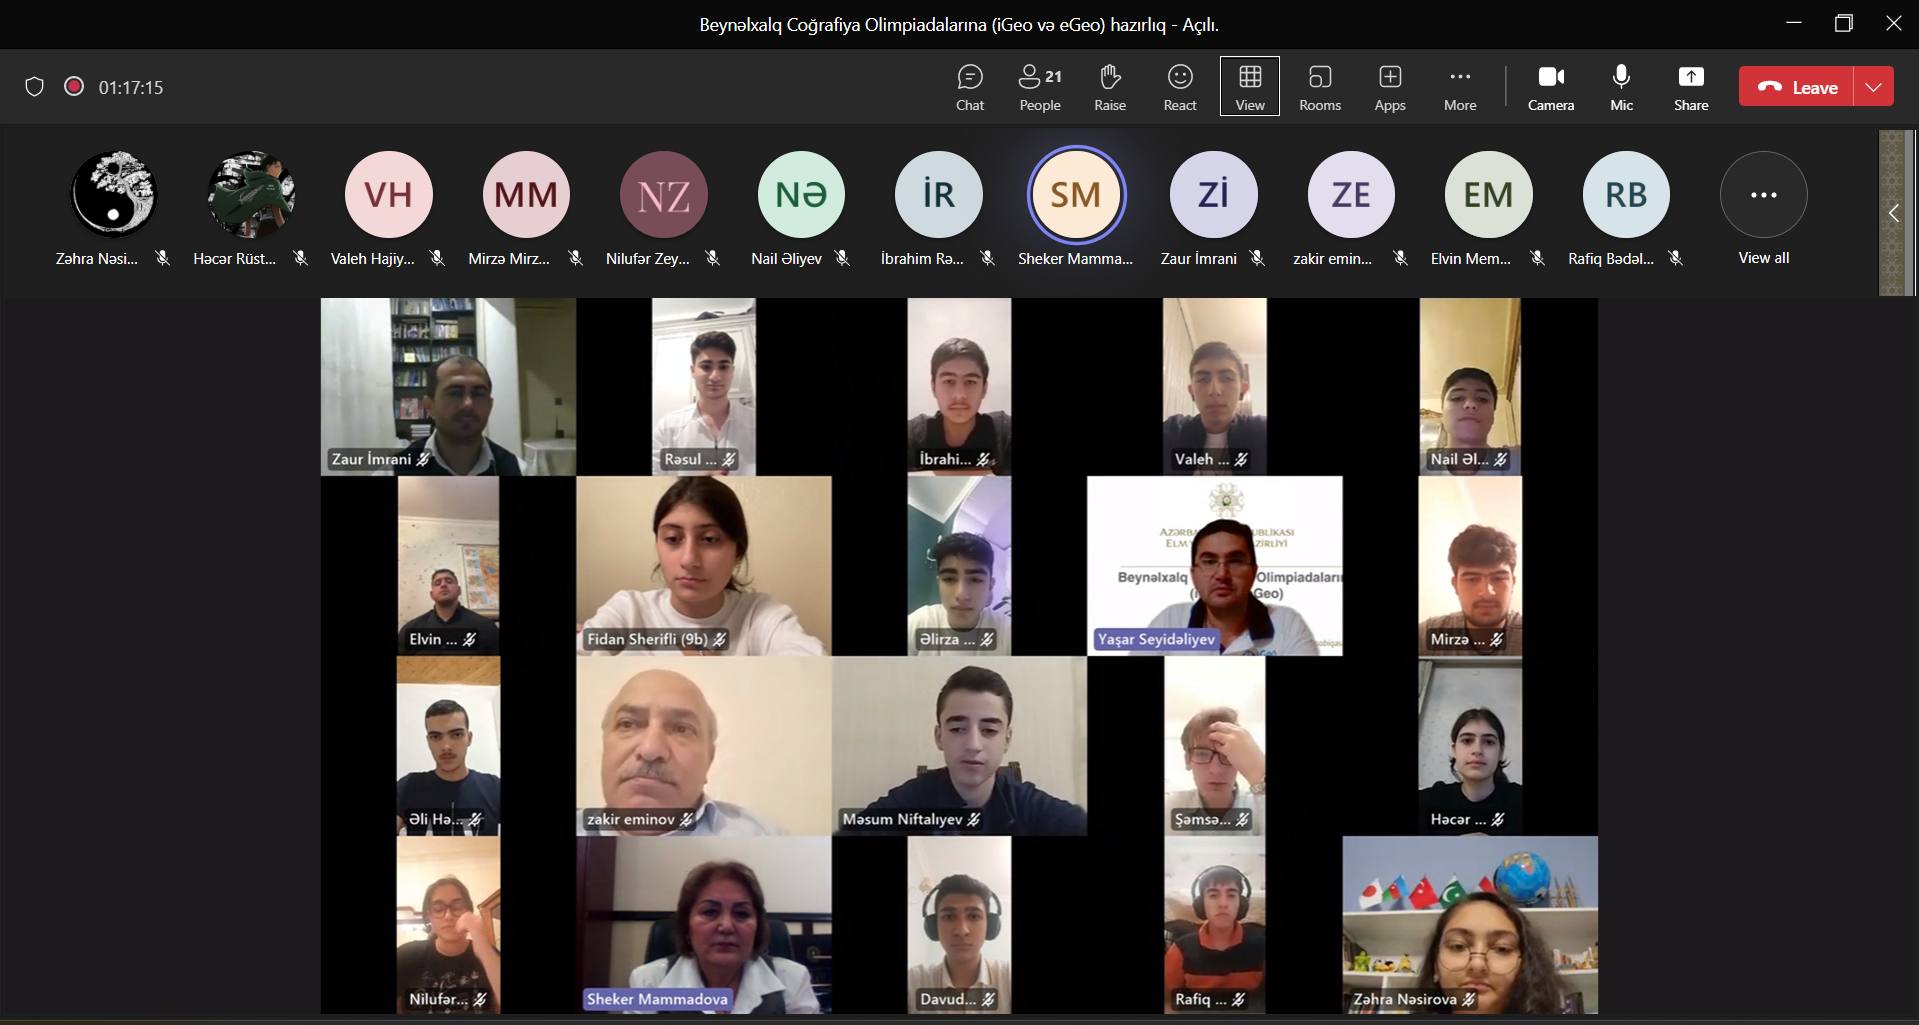
Task: Select Sheker Mammadova's SM avatar
Action: click(x=1075, y=195)
